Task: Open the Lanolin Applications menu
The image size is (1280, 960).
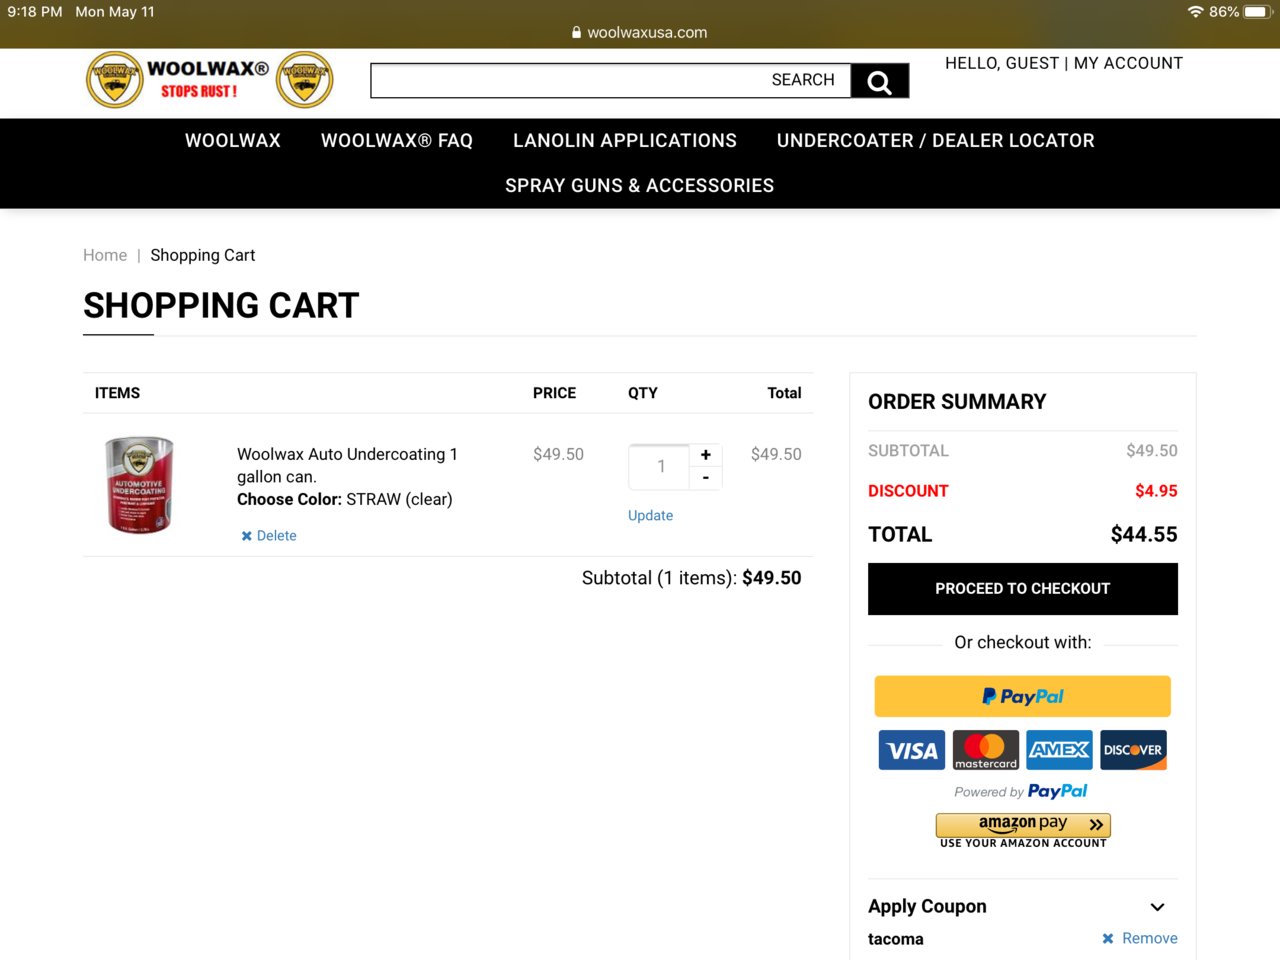Action: [x=625, y=141]
